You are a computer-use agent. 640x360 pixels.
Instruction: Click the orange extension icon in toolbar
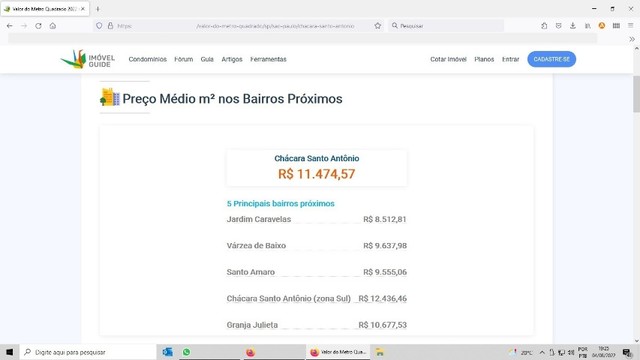coord(602,26)
